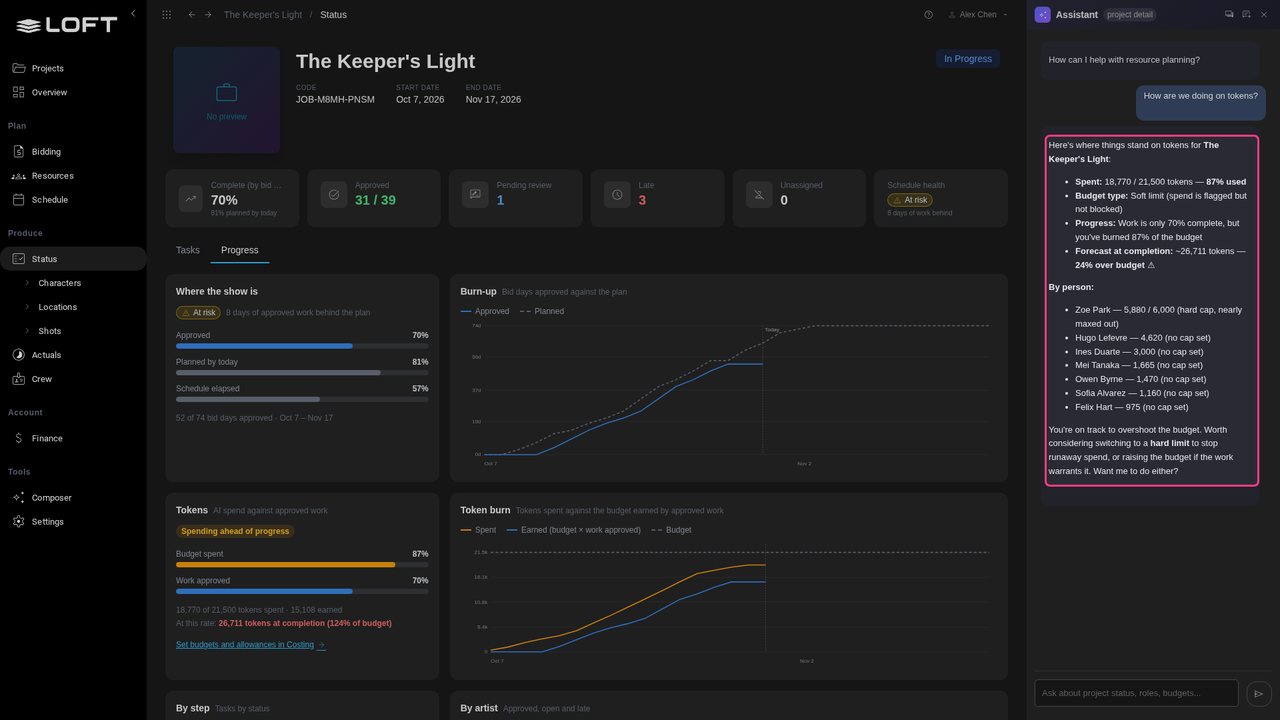Focus the Ask about project status input
This screenshot has width=1280, height=720.
coord(1136,693)
